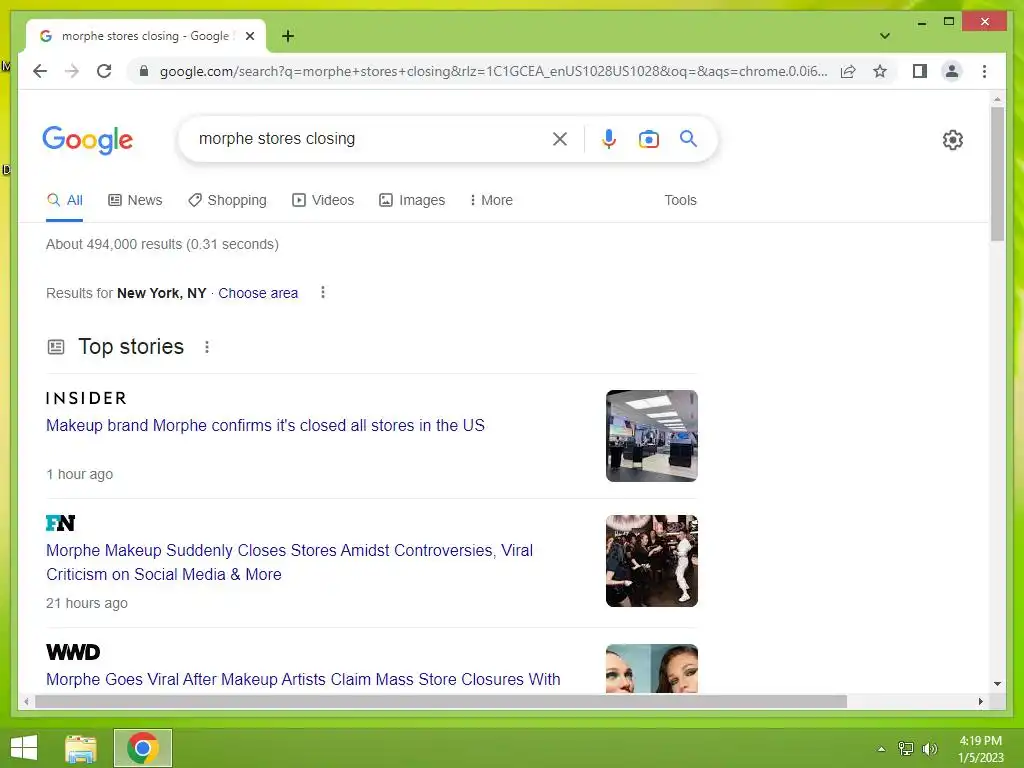
Task: Open FN article on Morphe closing stores
Action: 289,562
